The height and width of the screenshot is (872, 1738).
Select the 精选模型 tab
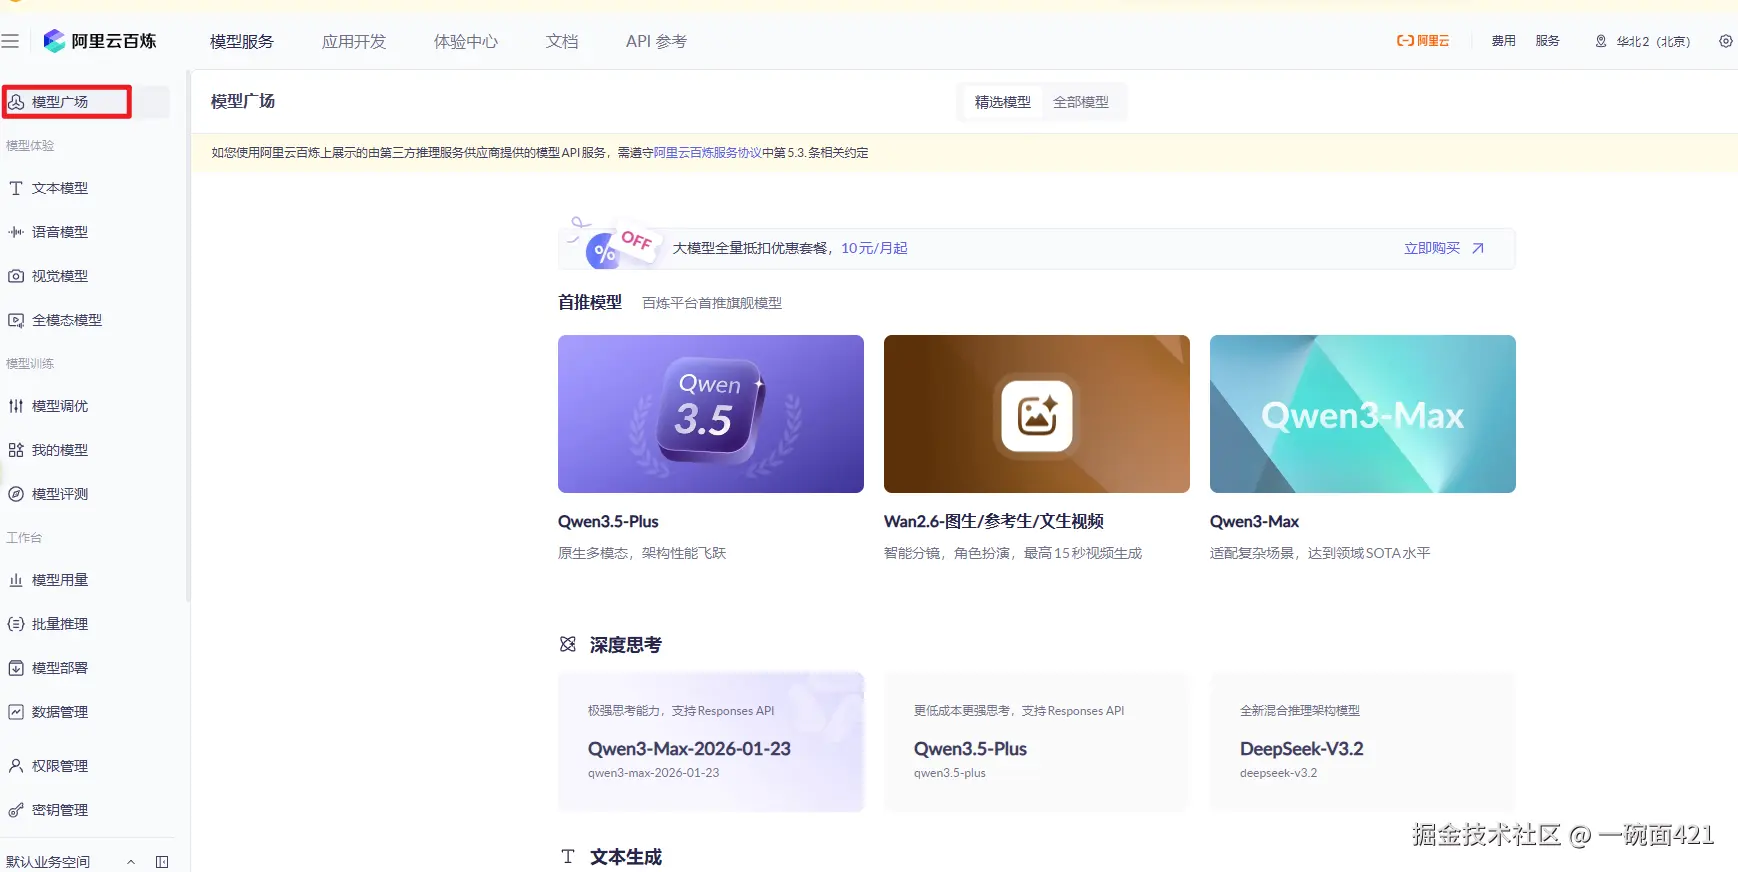1003,102
